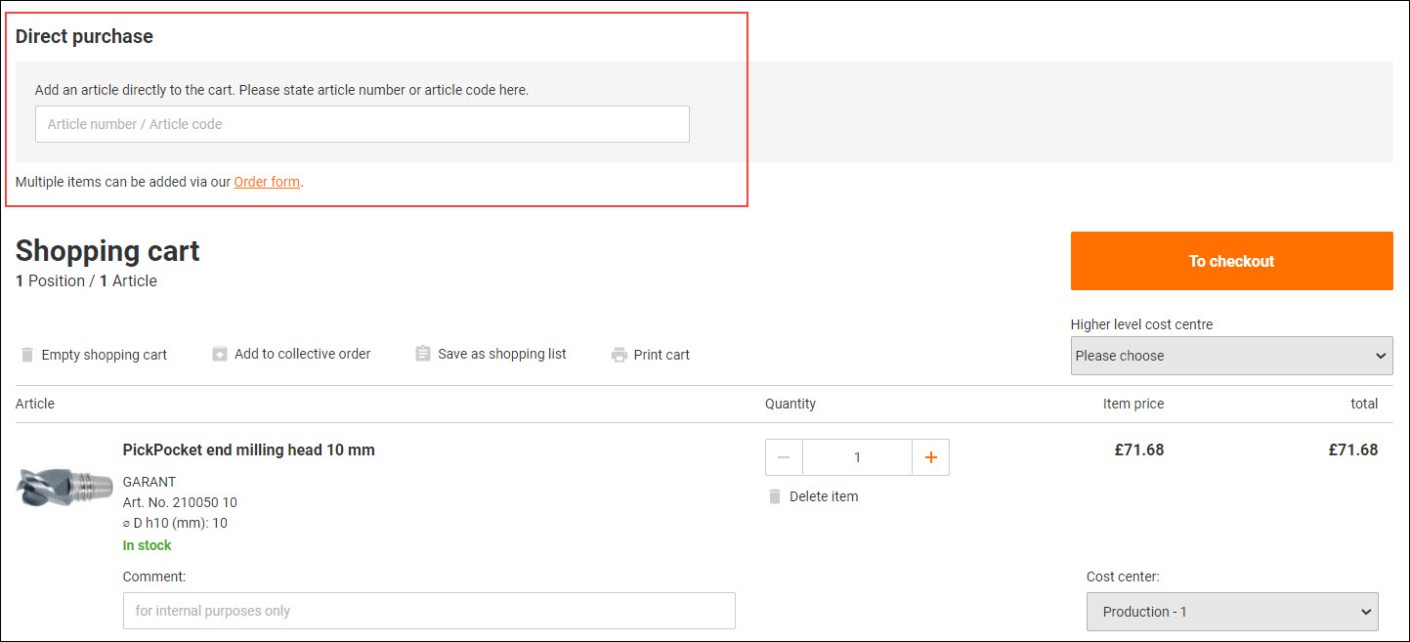Click the green In stock status text

[147, 545]
